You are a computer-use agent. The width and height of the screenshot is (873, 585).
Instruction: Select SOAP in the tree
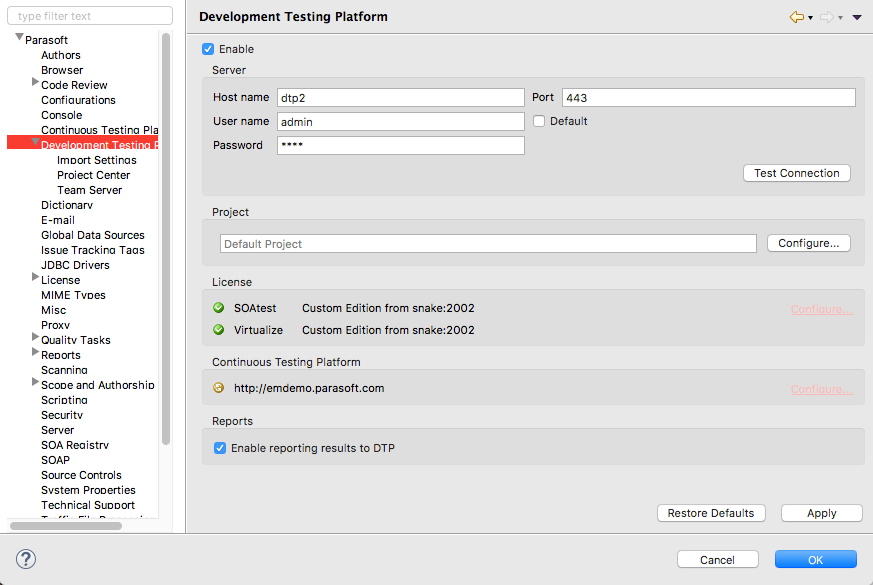(55, 461)
